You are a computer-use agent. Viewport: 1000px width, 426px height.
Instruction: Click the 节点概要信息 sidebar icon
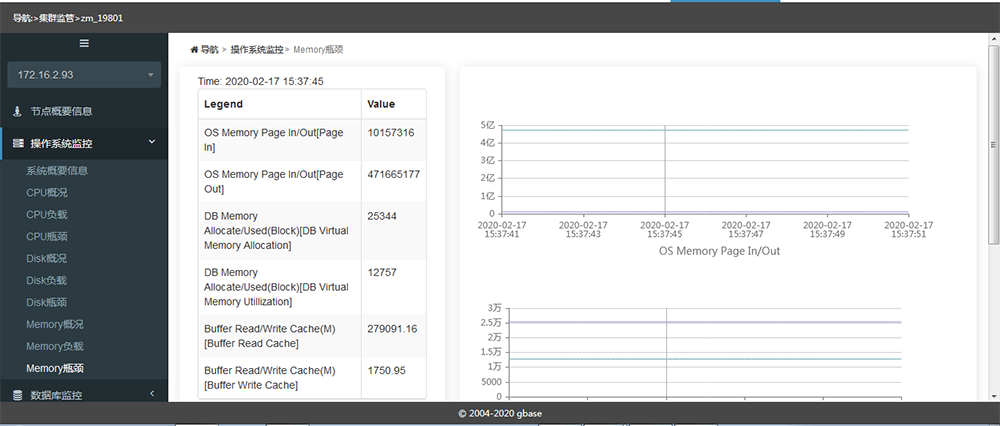click(x=18, y=112)
